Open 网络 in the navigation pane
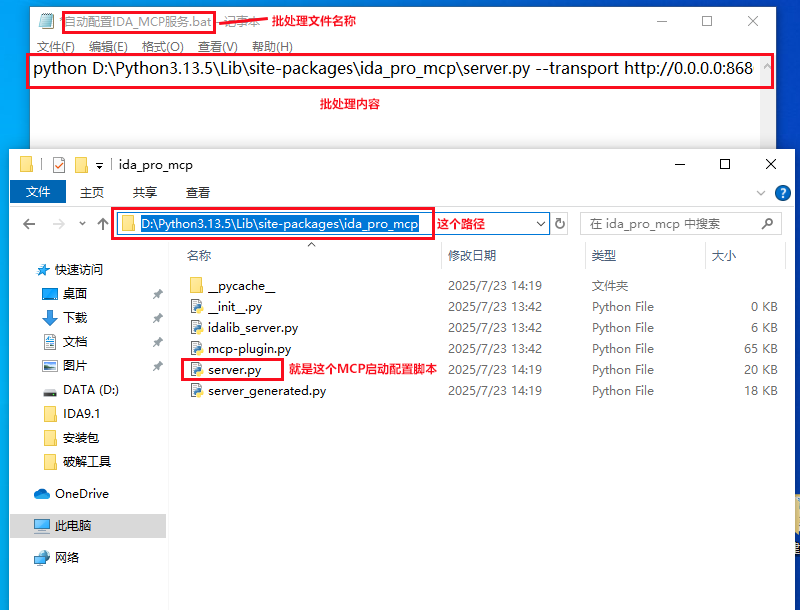The height and width of the screenshot is (610, 800). [67, 557]
